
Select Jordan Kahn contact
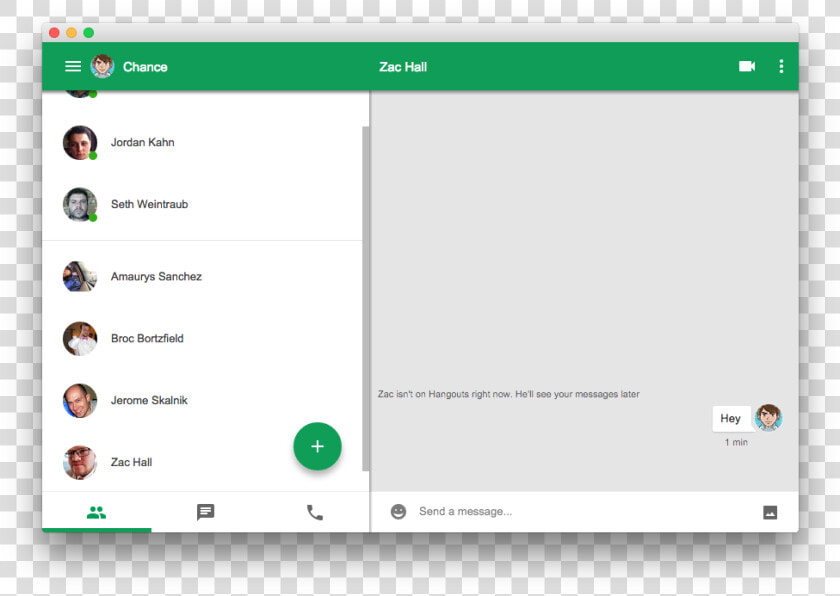[x=202, y=142]
